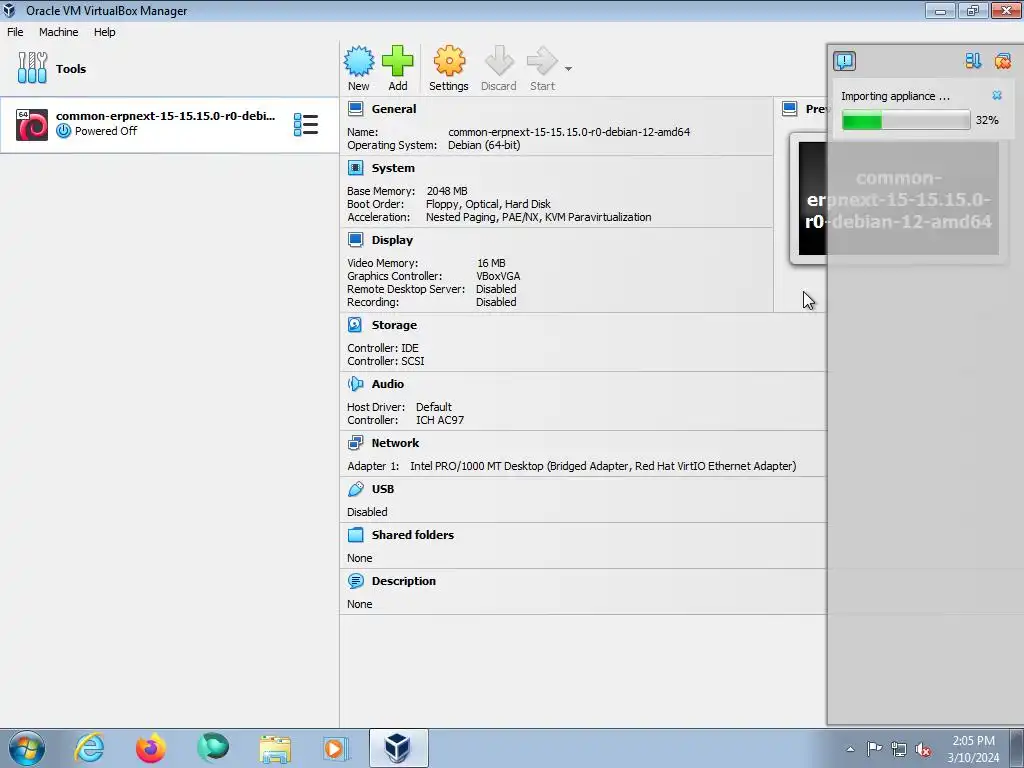Open the USB heading link
The width and height of the screenshot is (1024, 768).
tap(383, 489)
